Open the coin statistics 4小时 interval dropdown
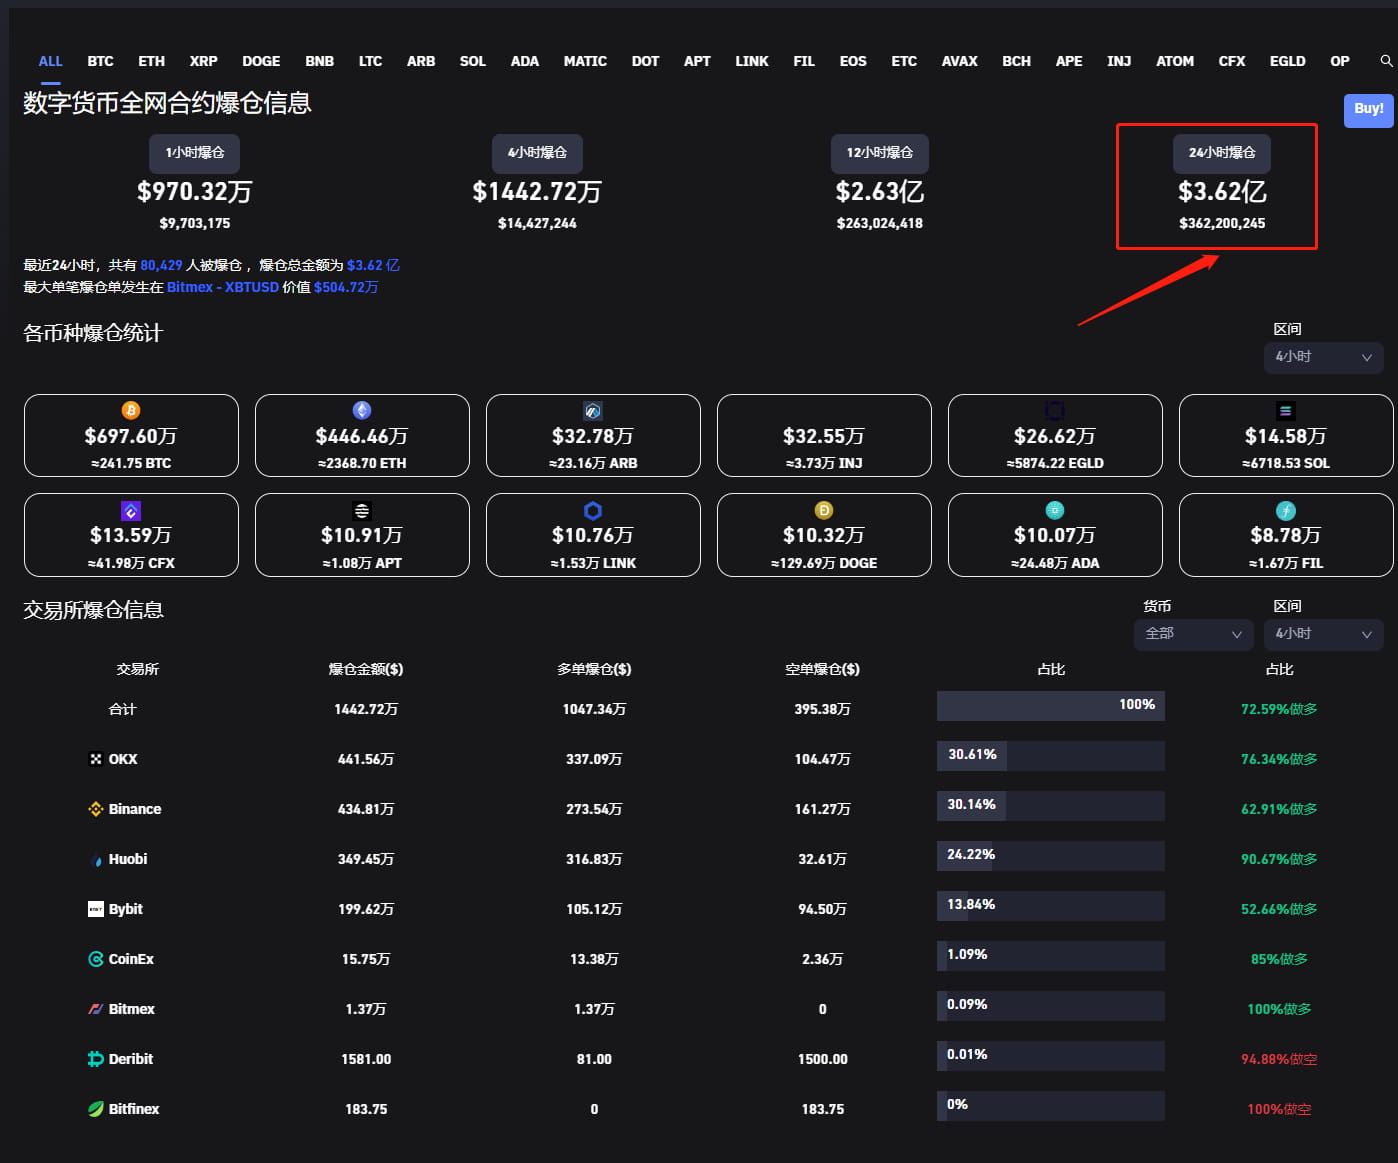Screen dimensions: 1398x1163 tap(1324, 357)
